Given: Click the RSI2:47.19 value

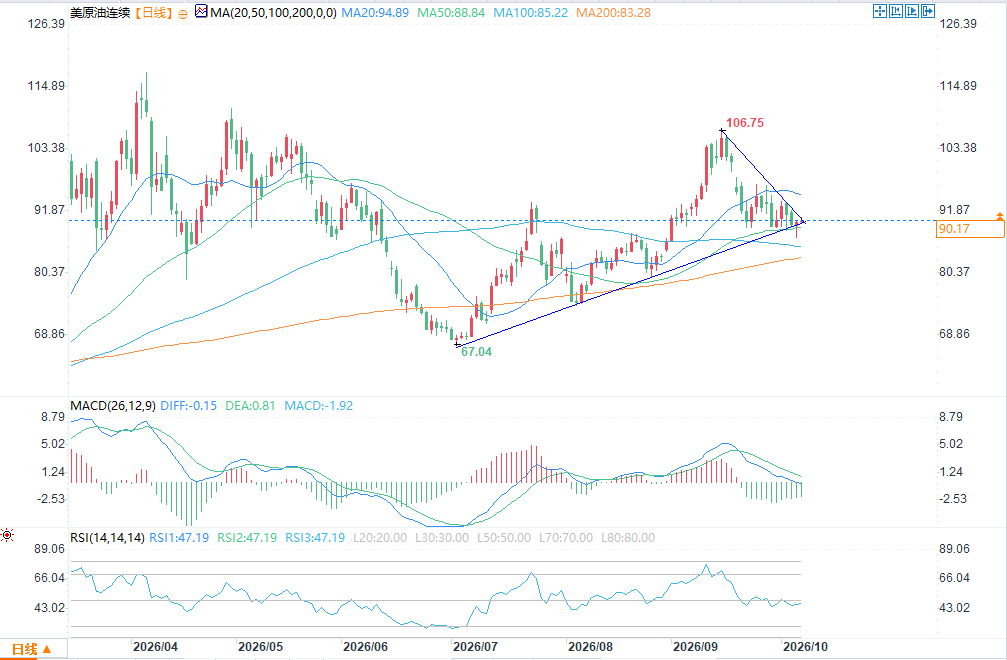Looking at the screenshot, I should [x=247, y=538].
